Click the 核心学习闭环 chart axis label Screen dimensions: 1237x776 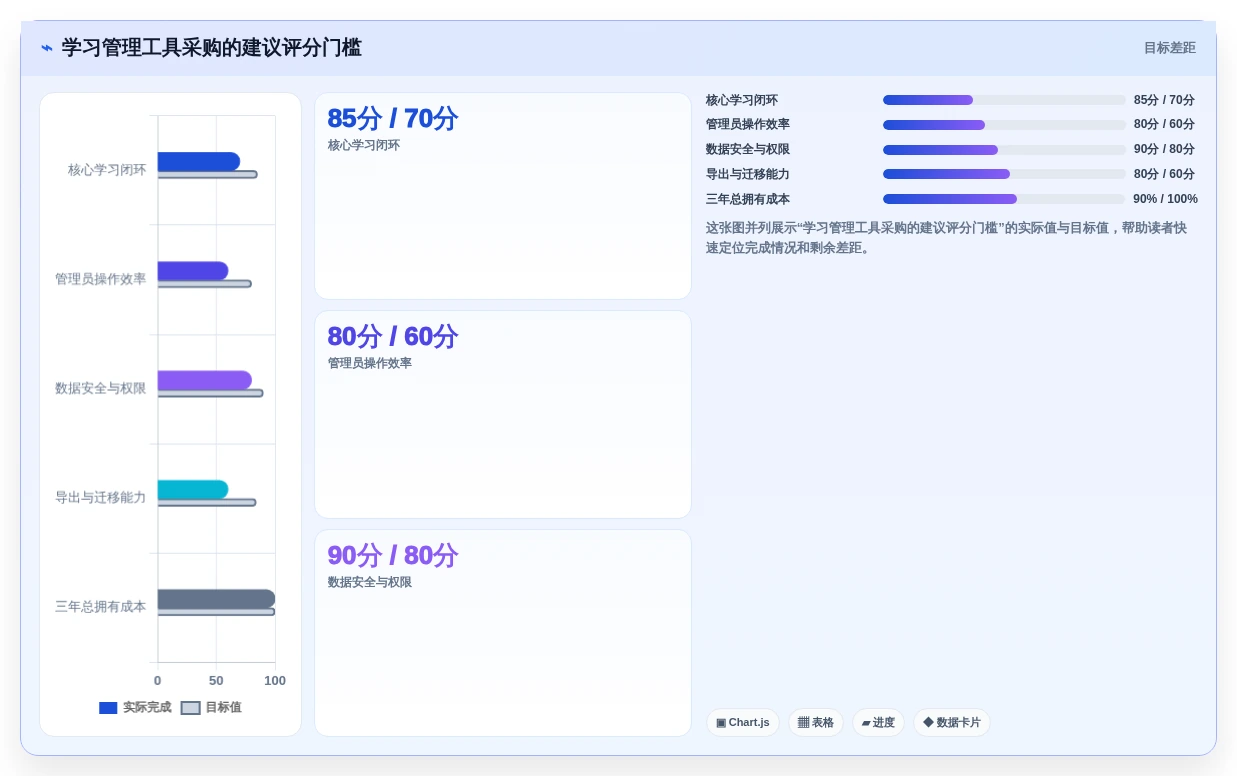pos(107,170)
